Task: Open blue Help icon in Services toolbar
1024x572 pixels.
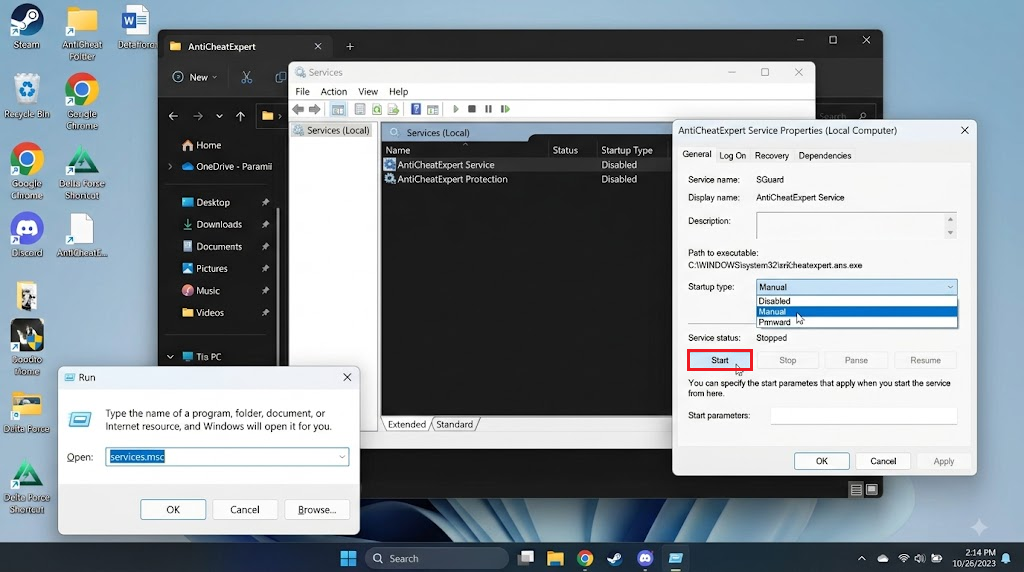Action: (415, 109)
